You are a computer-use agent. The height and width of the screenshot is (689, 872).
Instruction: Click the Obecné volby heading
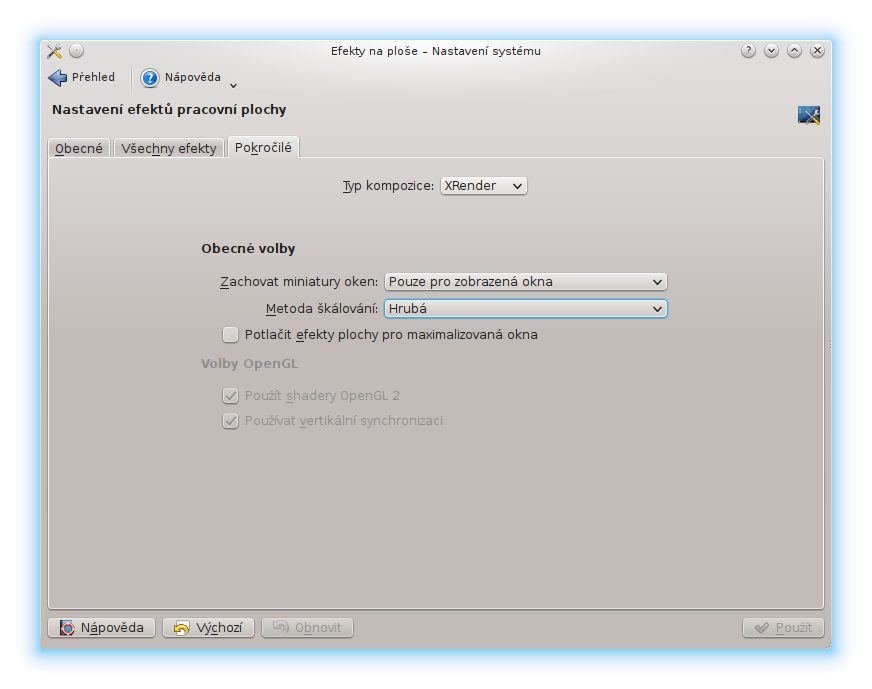[x=248, y=249]
